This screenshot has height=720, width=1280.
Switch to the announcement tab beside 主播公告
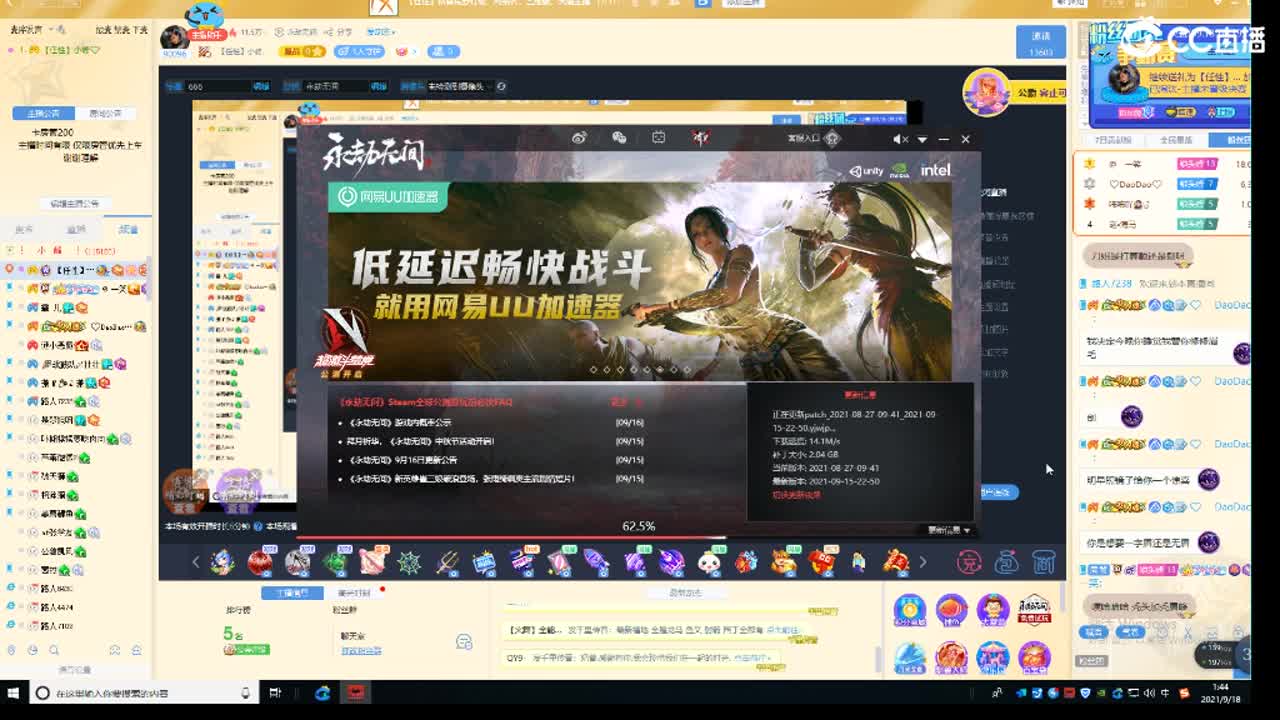(x=105, y=113)
